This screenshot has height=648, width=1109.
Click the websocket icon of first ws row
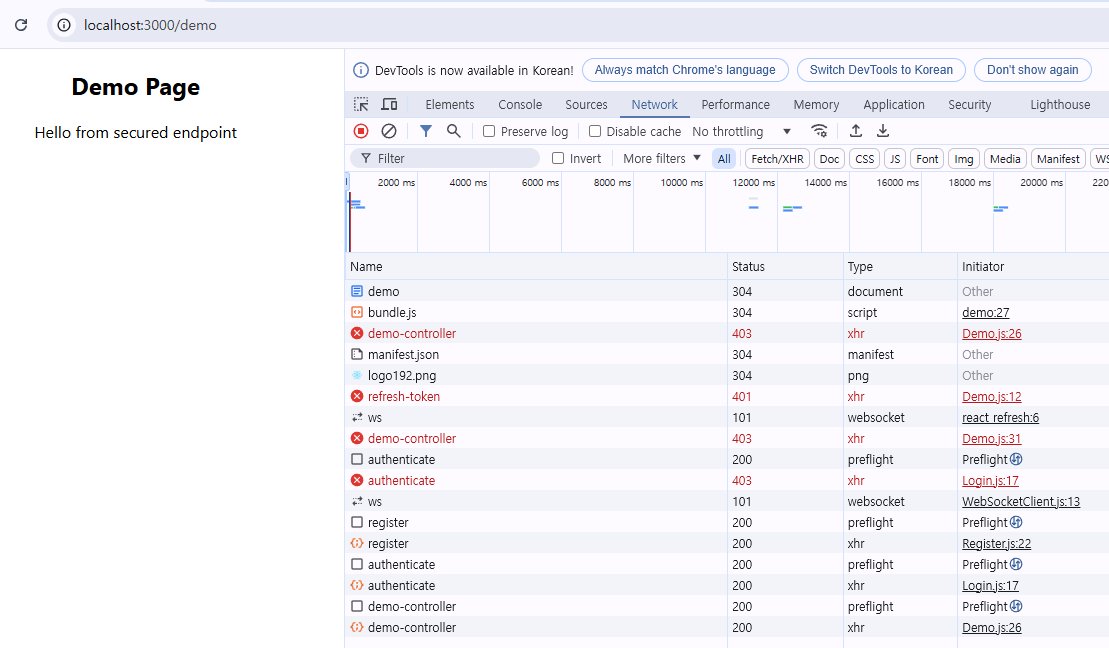pyautogui.click(x=357, y=417)
